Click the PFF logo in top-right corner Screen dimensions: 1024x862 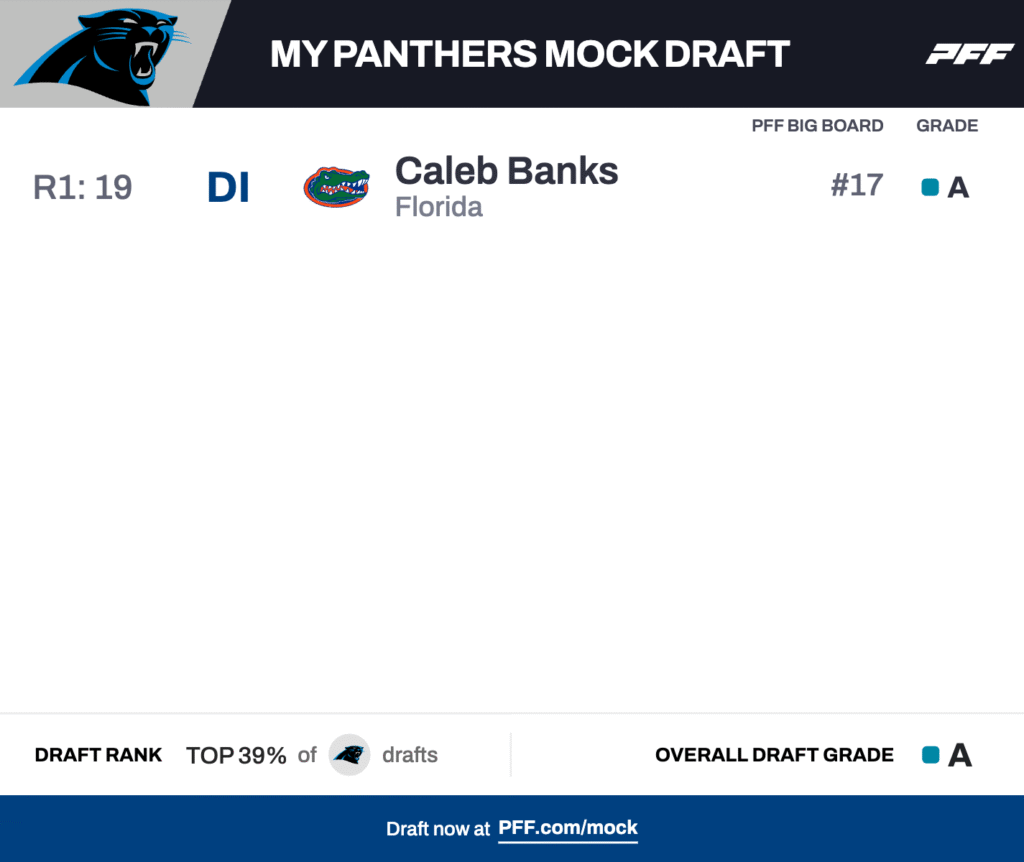click(969, 54)
